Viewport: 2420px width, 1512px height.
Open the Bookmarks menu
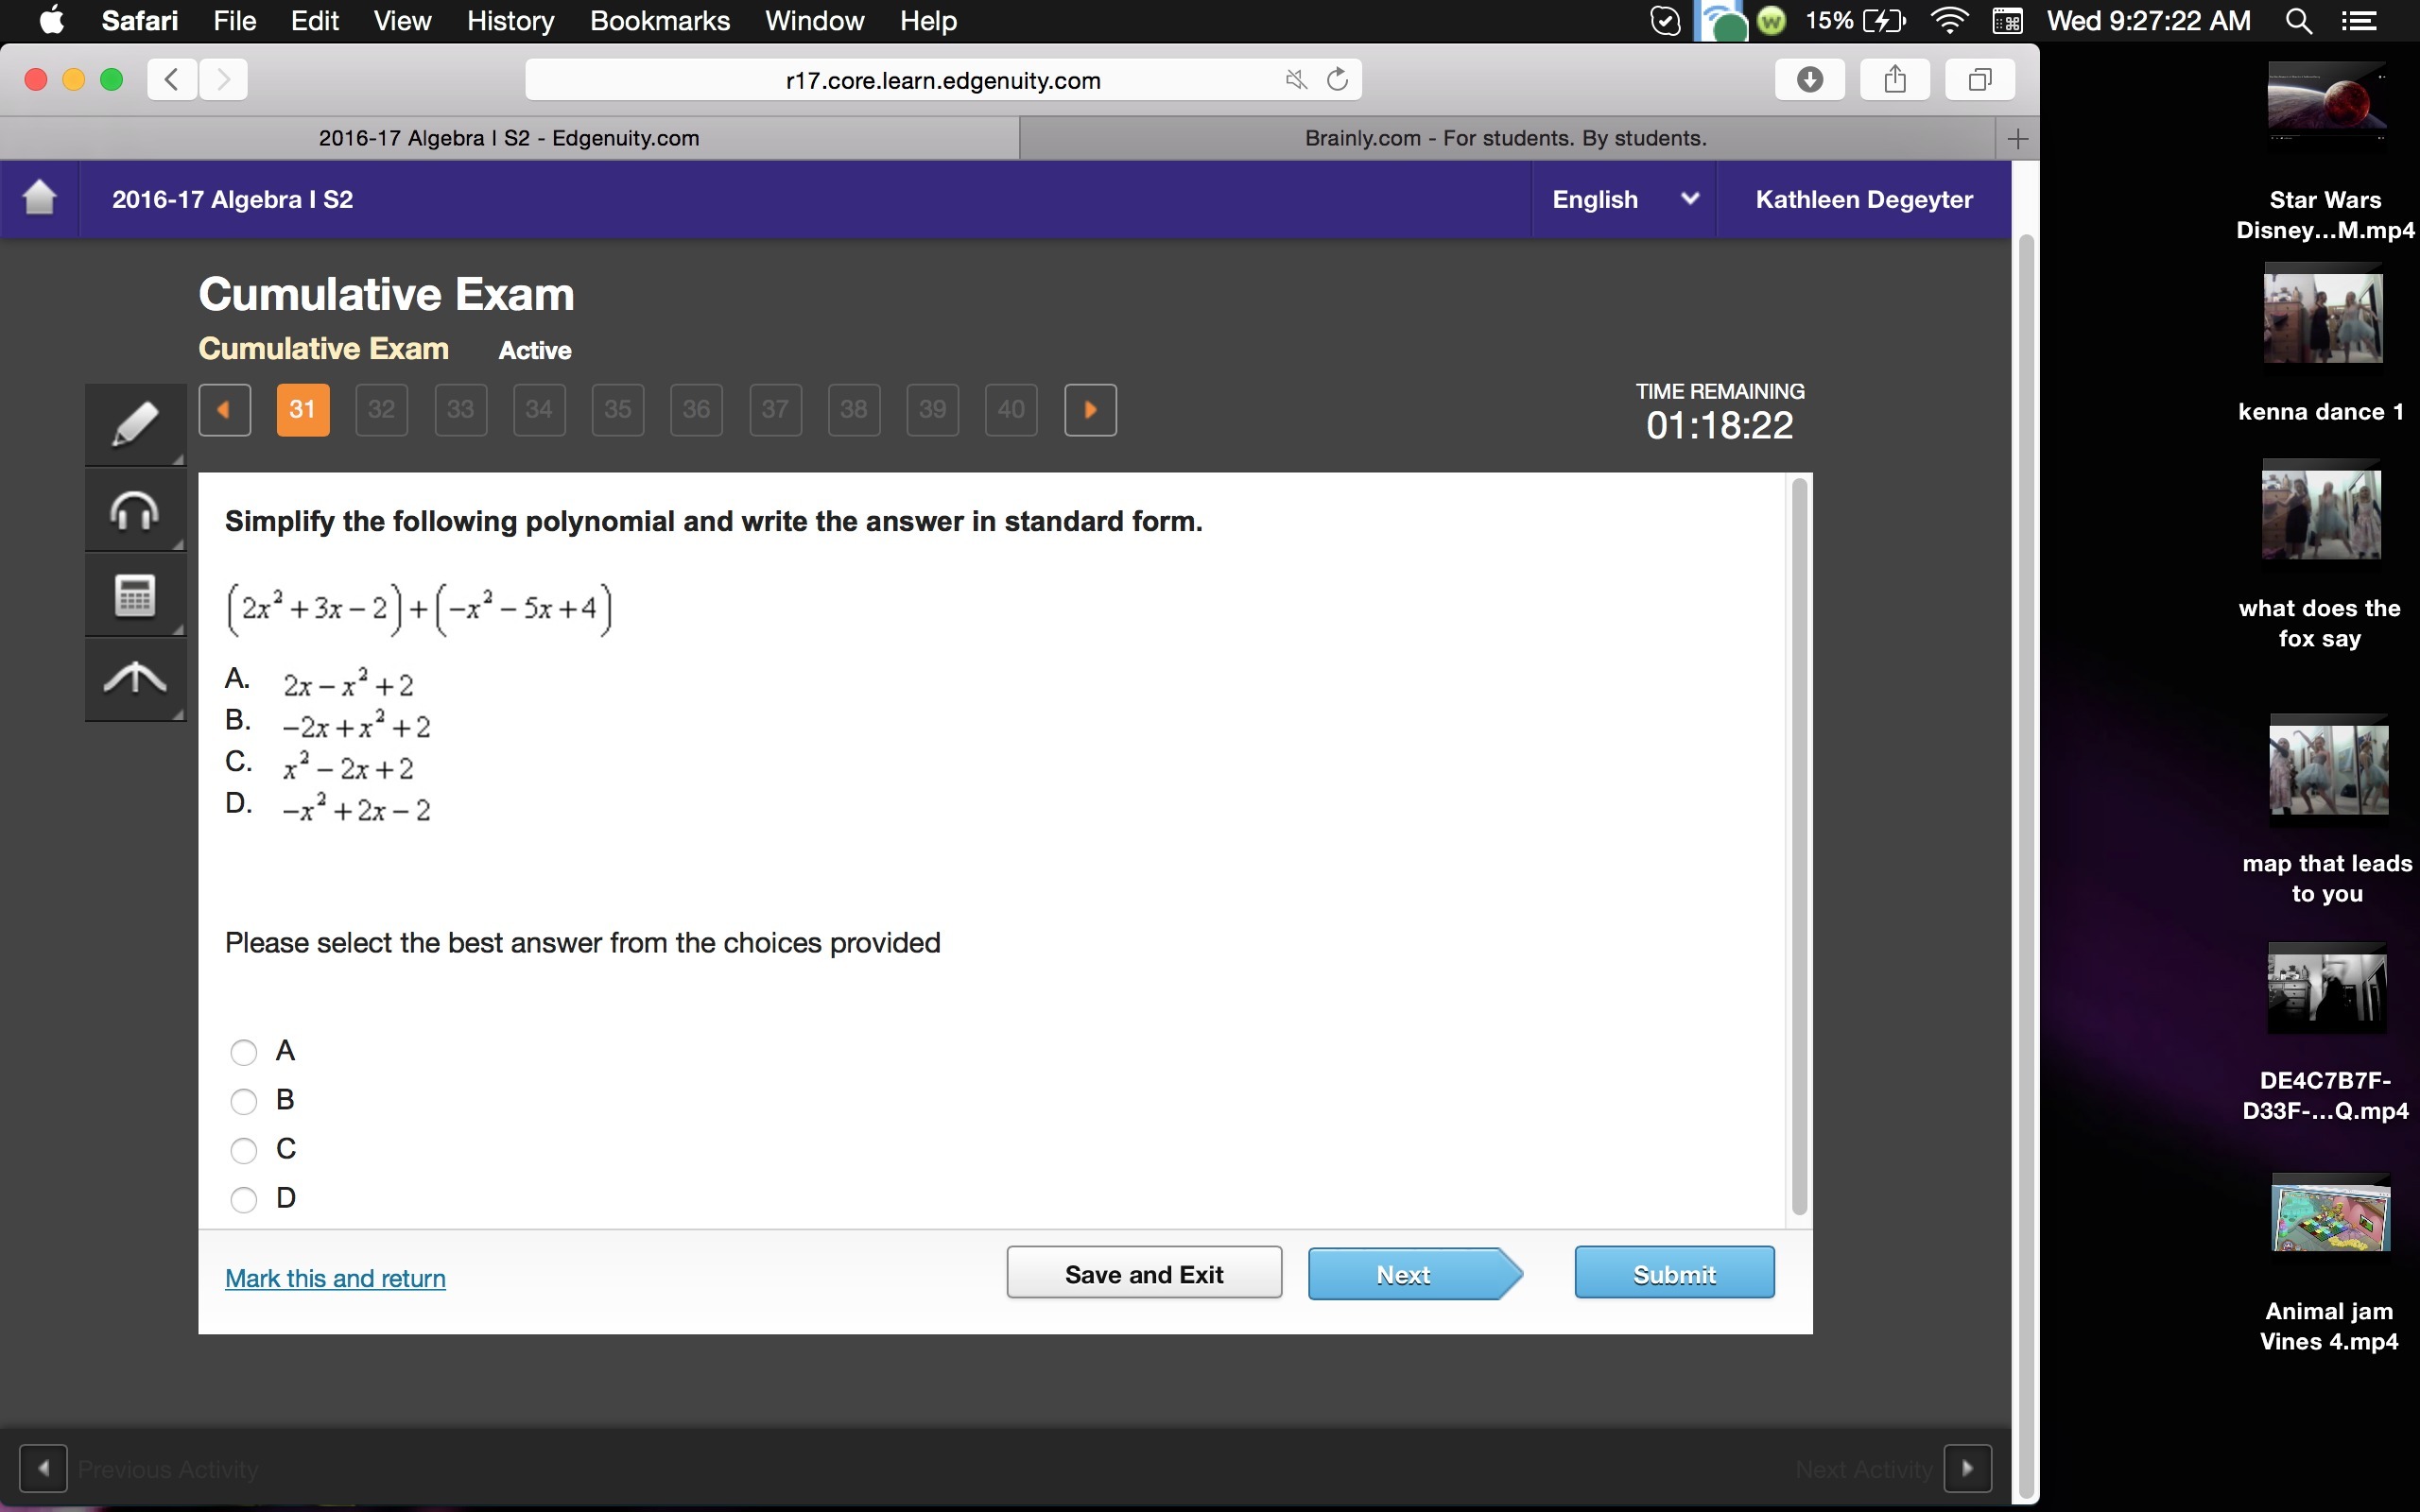coord(659,21)
